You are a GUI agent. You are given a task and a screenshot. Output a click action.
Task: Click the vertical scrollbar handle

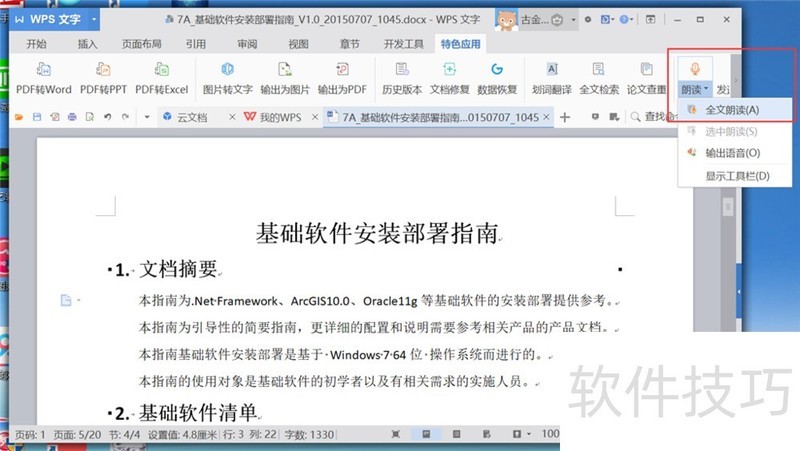(728, 207)
